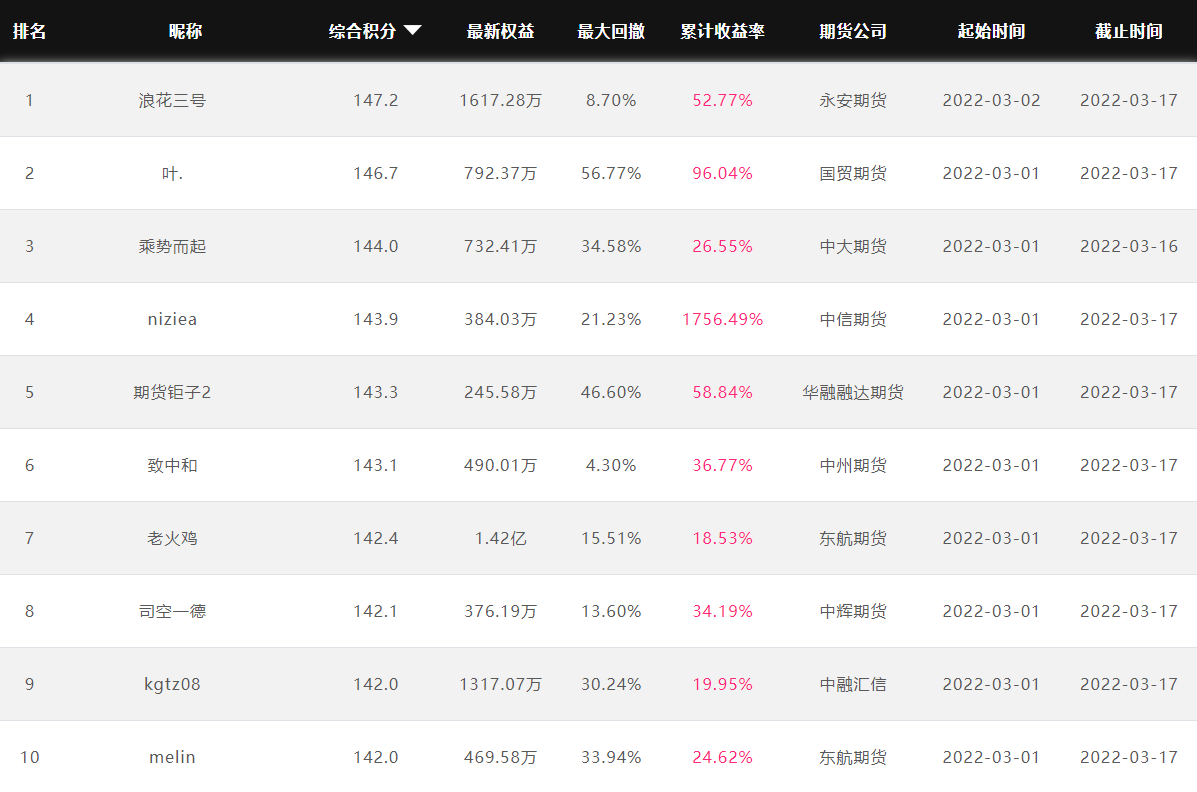Select the 147.2 composite score
Screen dimensions: 1197x792
376,100
